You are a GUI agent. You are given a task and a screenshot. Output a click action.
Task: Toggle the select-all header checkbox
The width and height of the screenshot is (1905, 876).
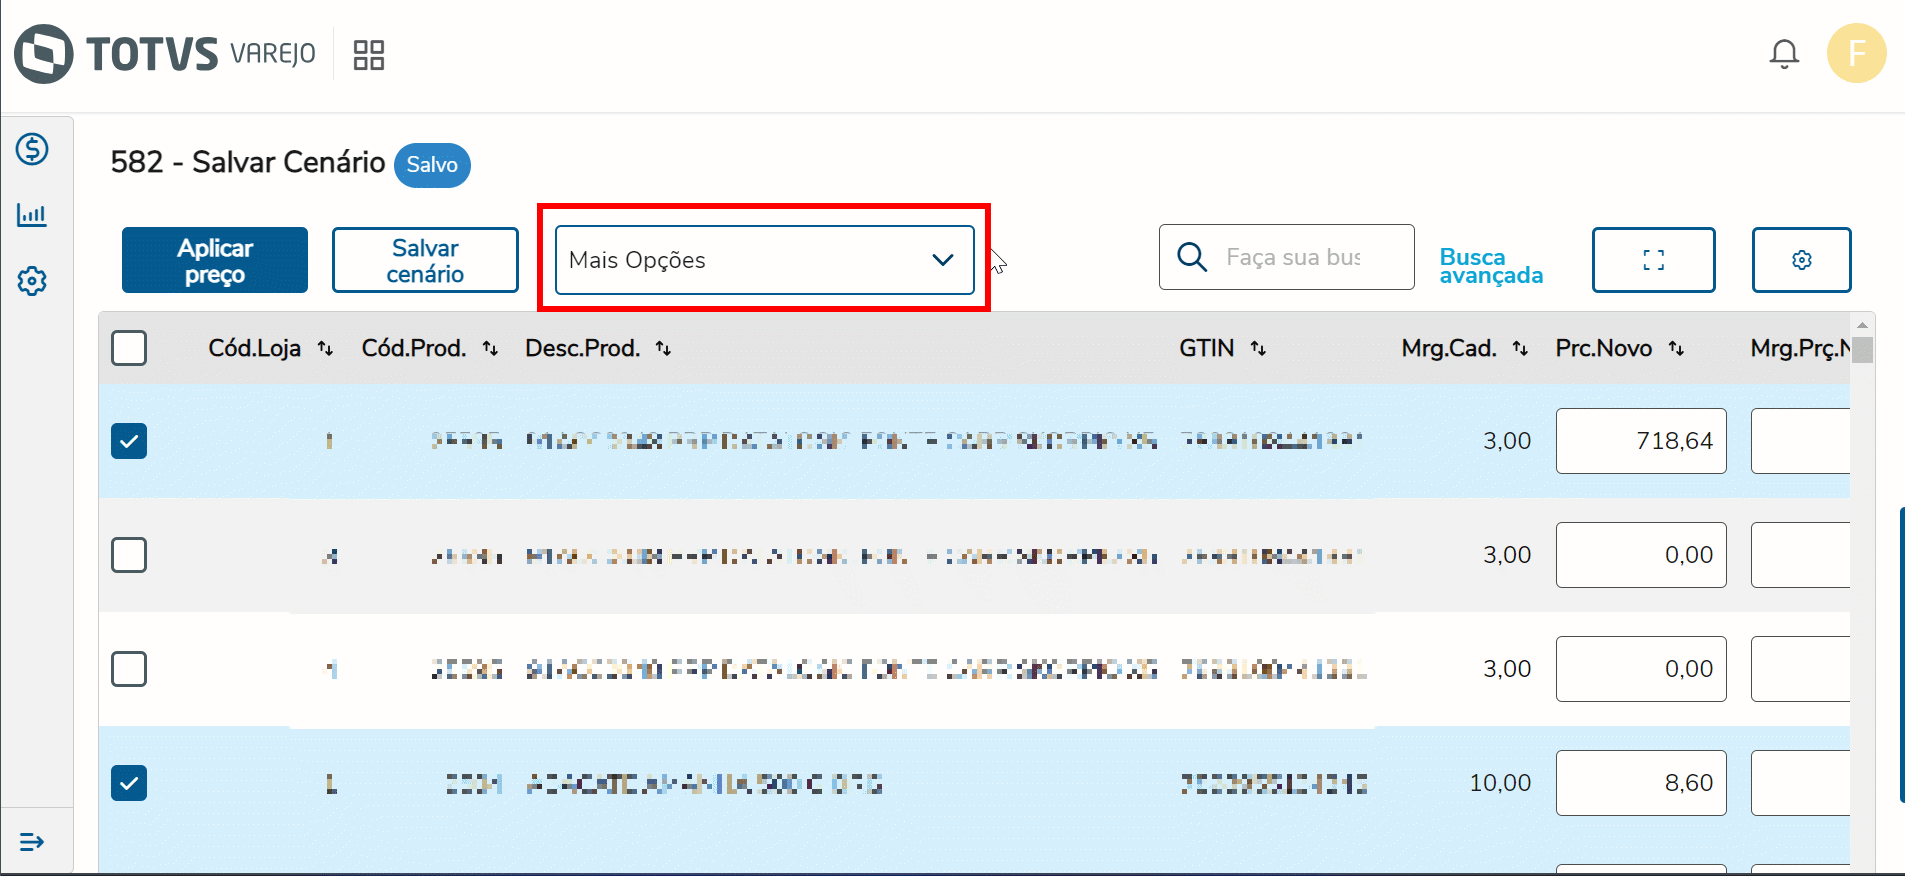(x=129, y=348)
